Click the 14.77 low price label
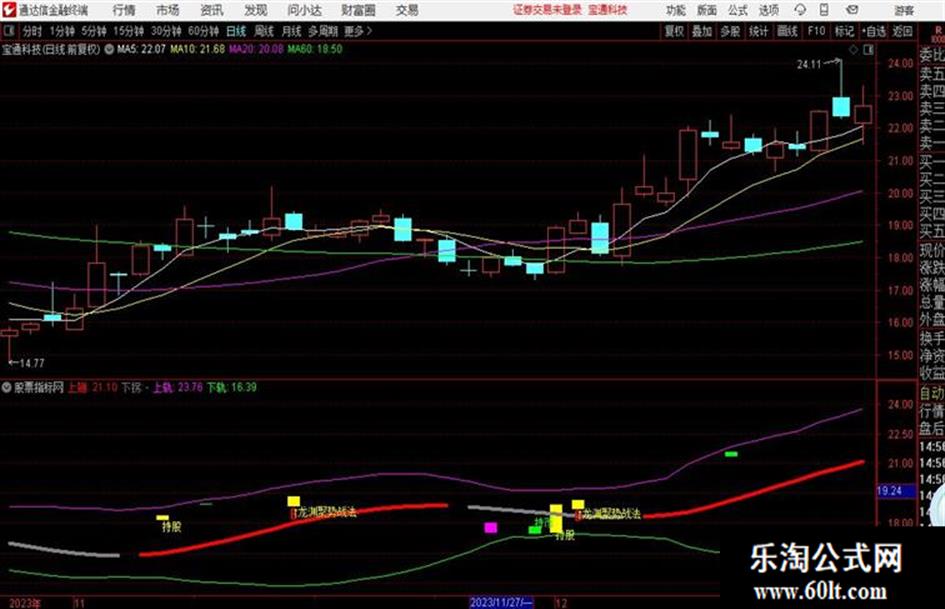This screenshot has width=945, height=609. click(32, 363)
